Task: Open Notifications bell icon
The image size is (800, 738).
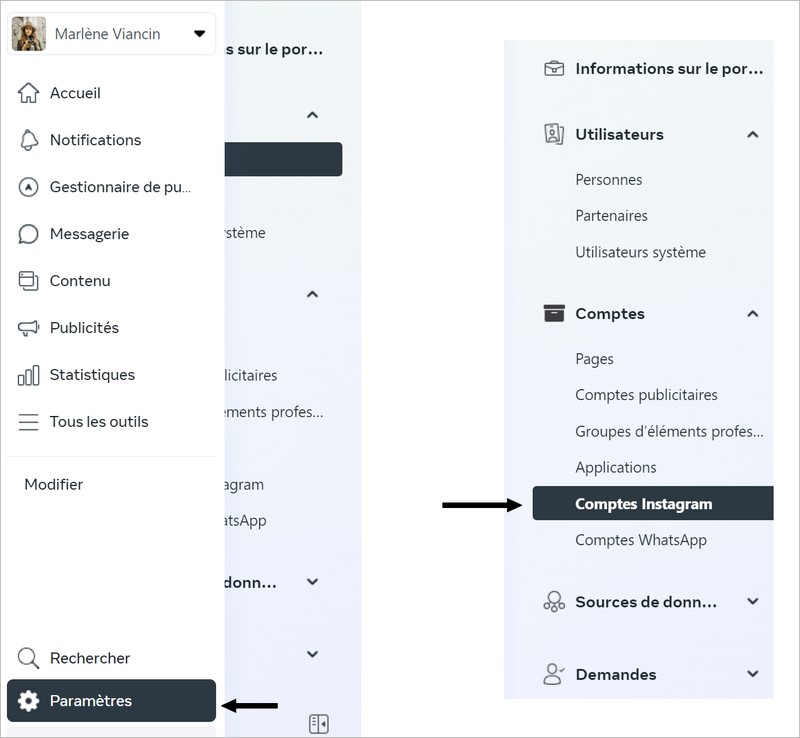Action: click(29, 140)
